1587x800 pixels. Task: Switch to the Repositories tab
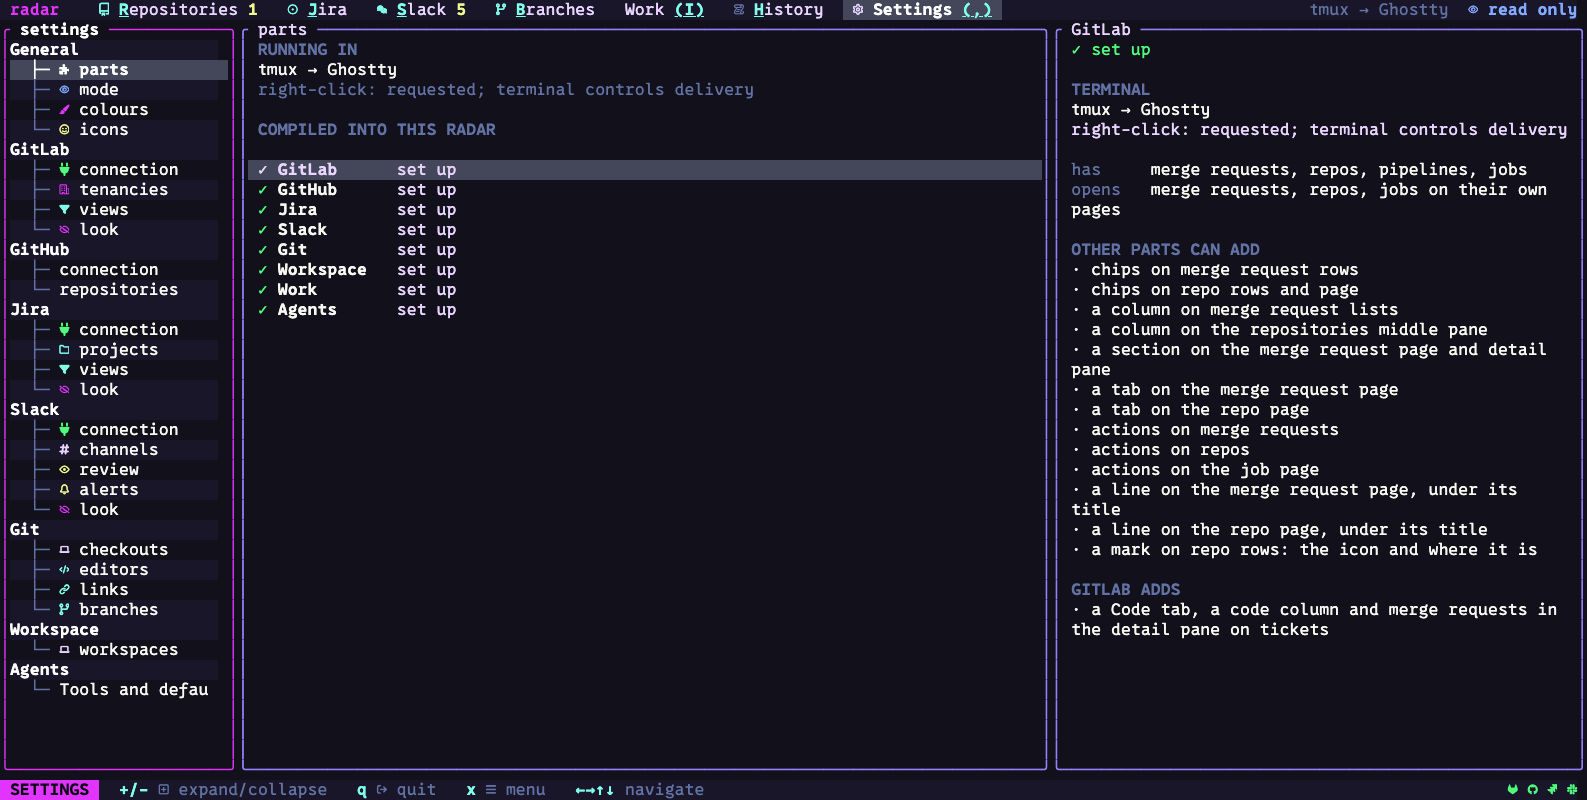(178, 10)
